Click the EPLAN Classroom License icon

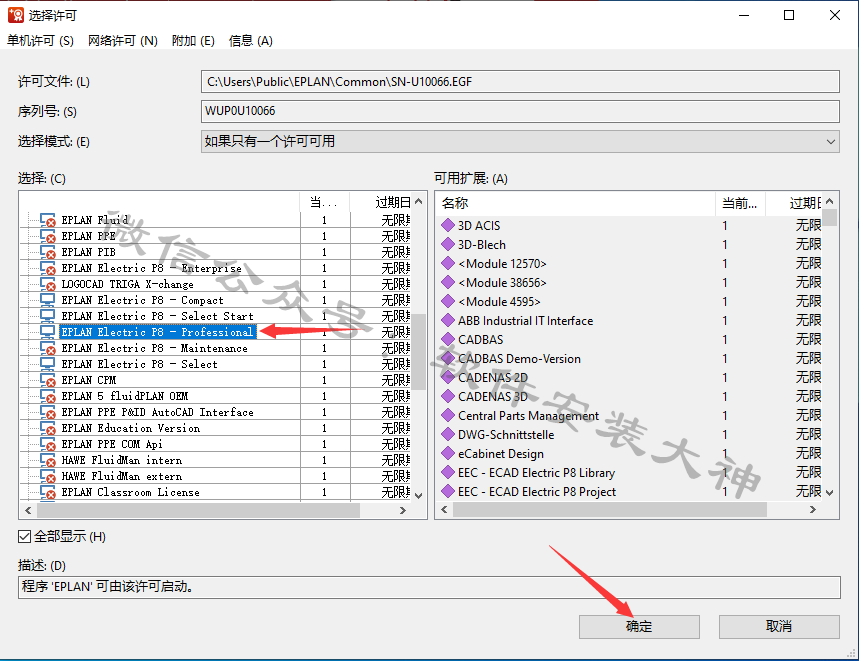pos(48,492)
